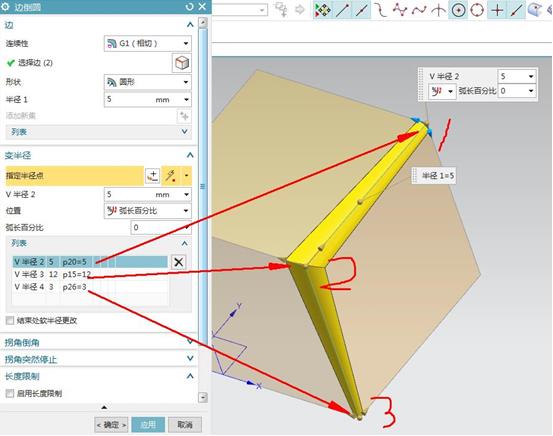This screenshot has width=553, height=436.
Task: Expand the corner setback section
Action: [x=98, y=342]
